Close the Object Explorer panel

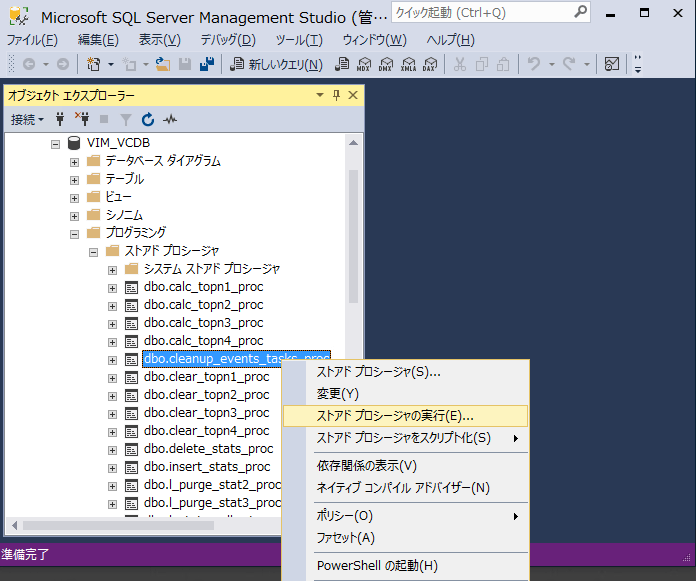353,95
